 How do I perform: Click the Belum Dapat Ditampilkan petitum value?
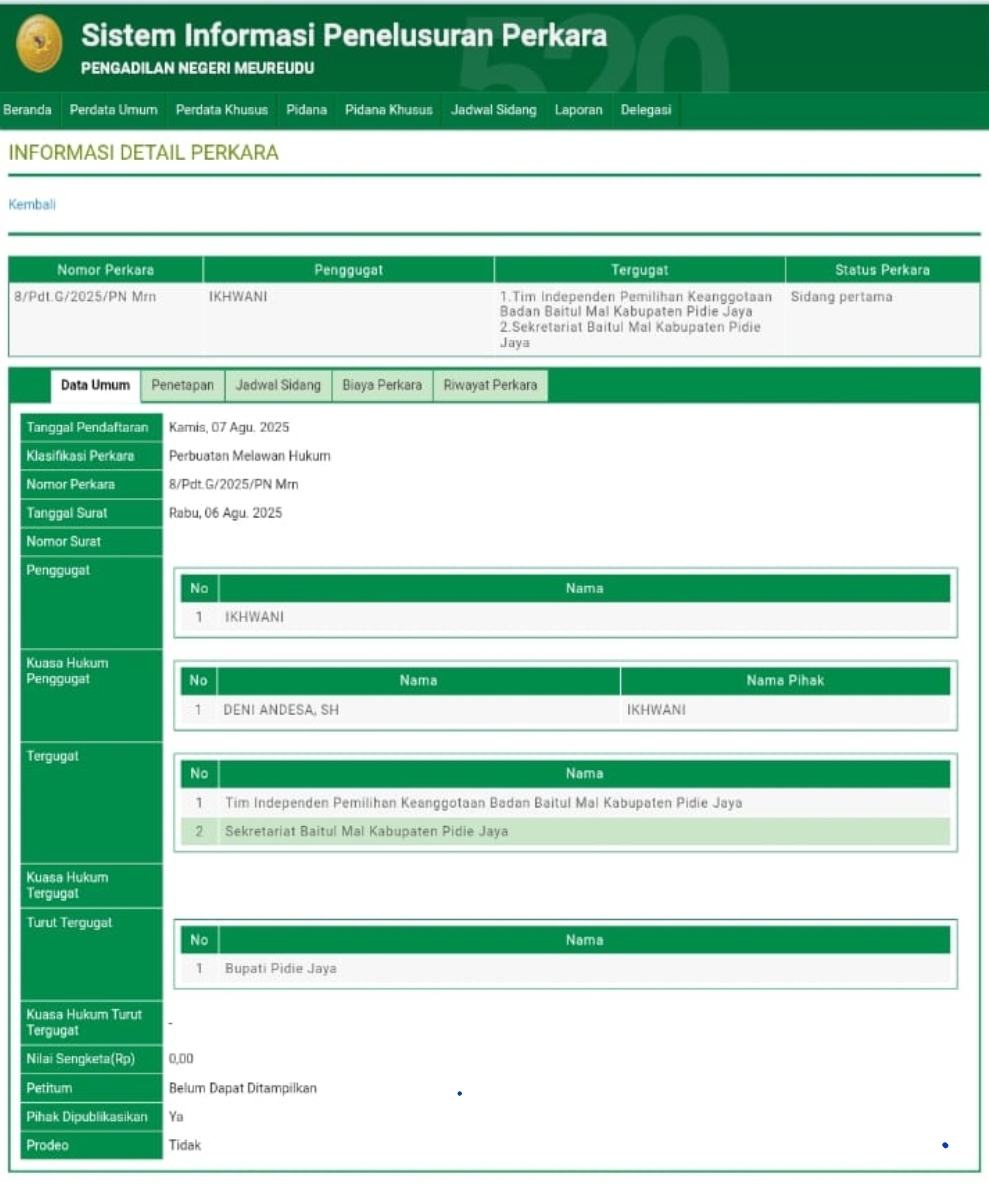click(x=243, y=1088)
